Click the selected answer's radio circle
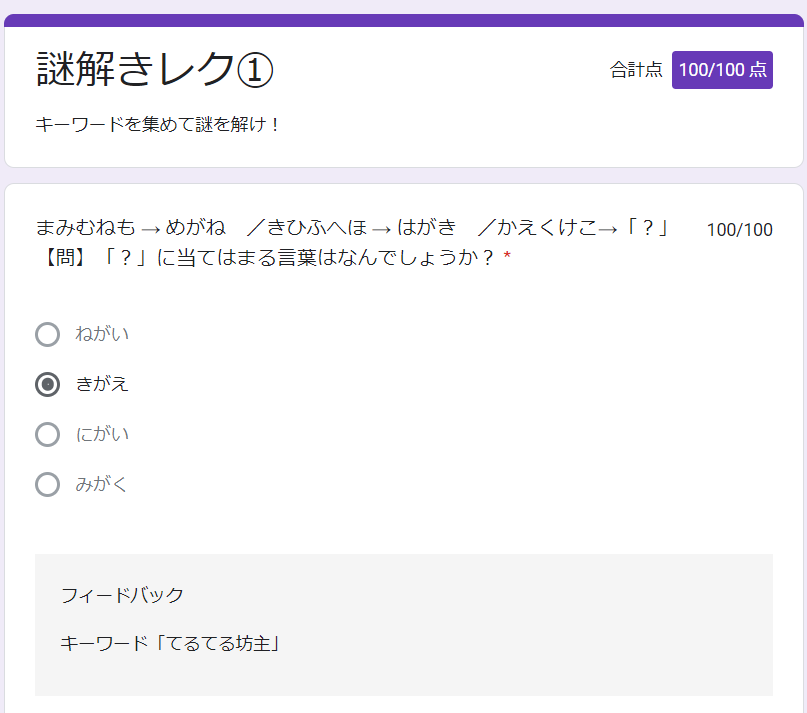The width and height of the screenshot is (807, 713). [x=48, y=384]
